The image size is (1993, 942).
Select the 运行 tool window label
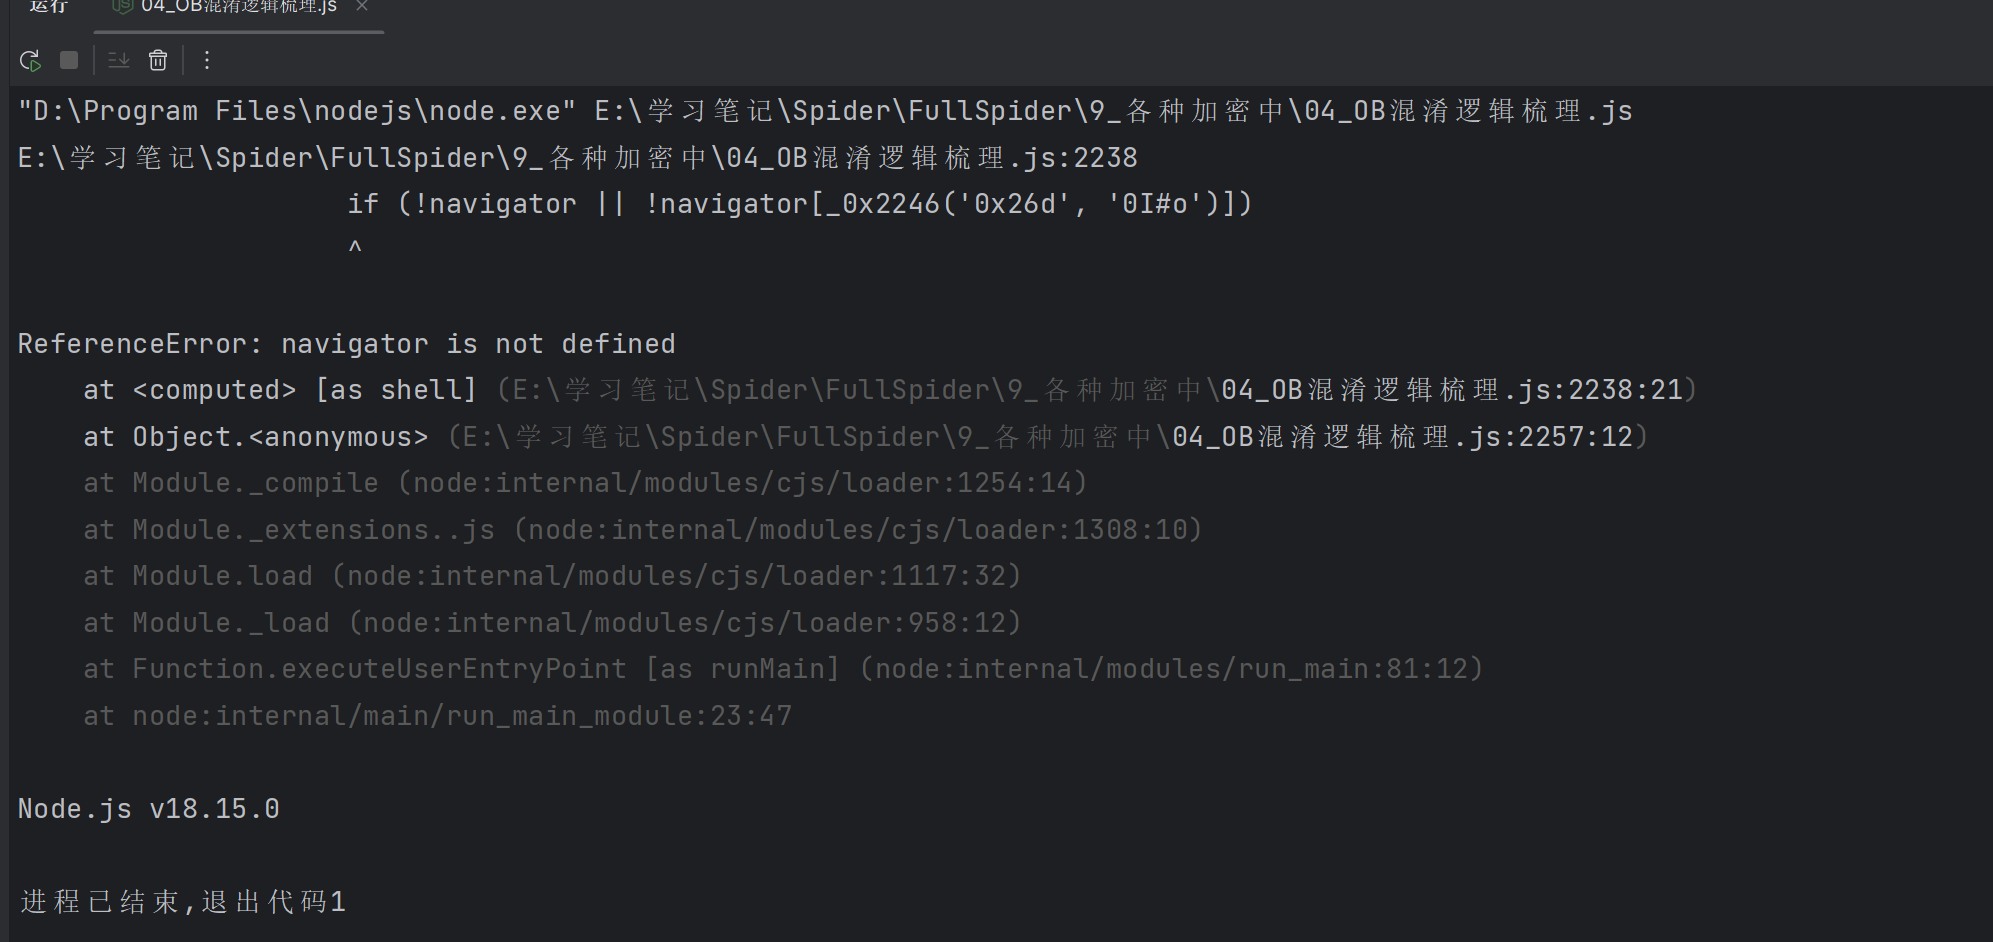[x=49, y=6]
